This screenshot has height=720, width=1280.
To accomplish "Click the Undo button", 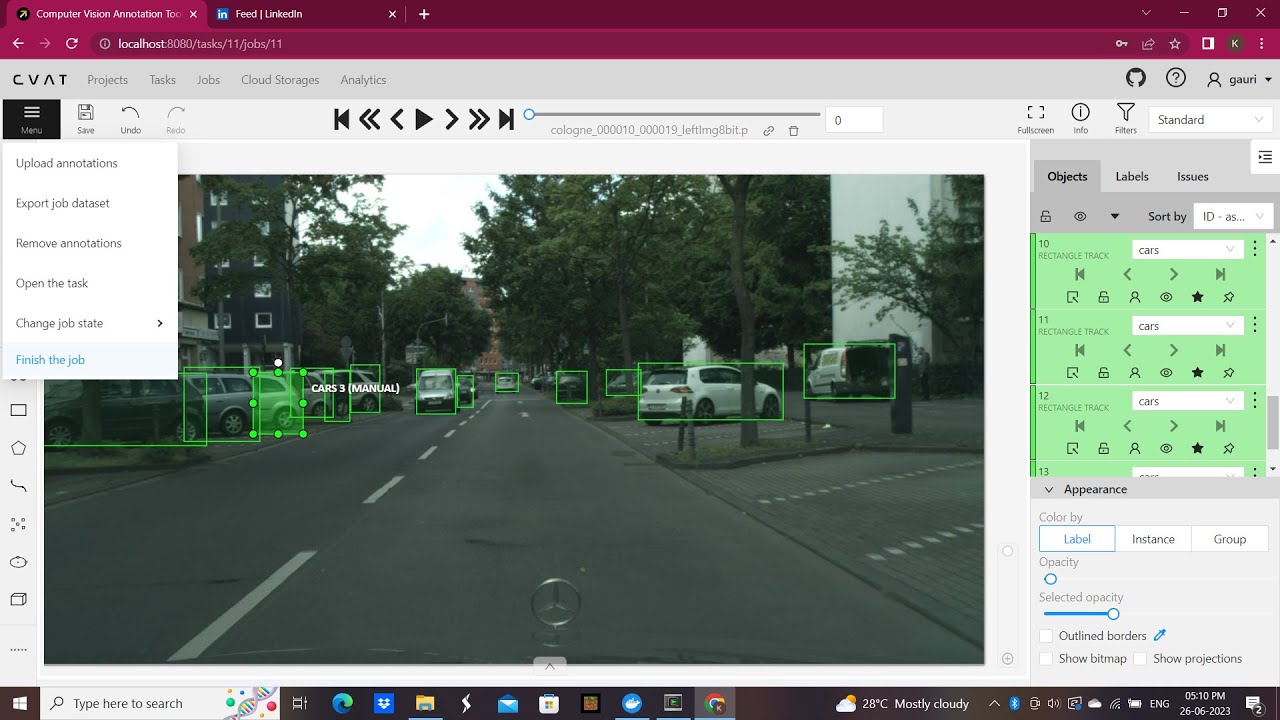I will 130,119.
